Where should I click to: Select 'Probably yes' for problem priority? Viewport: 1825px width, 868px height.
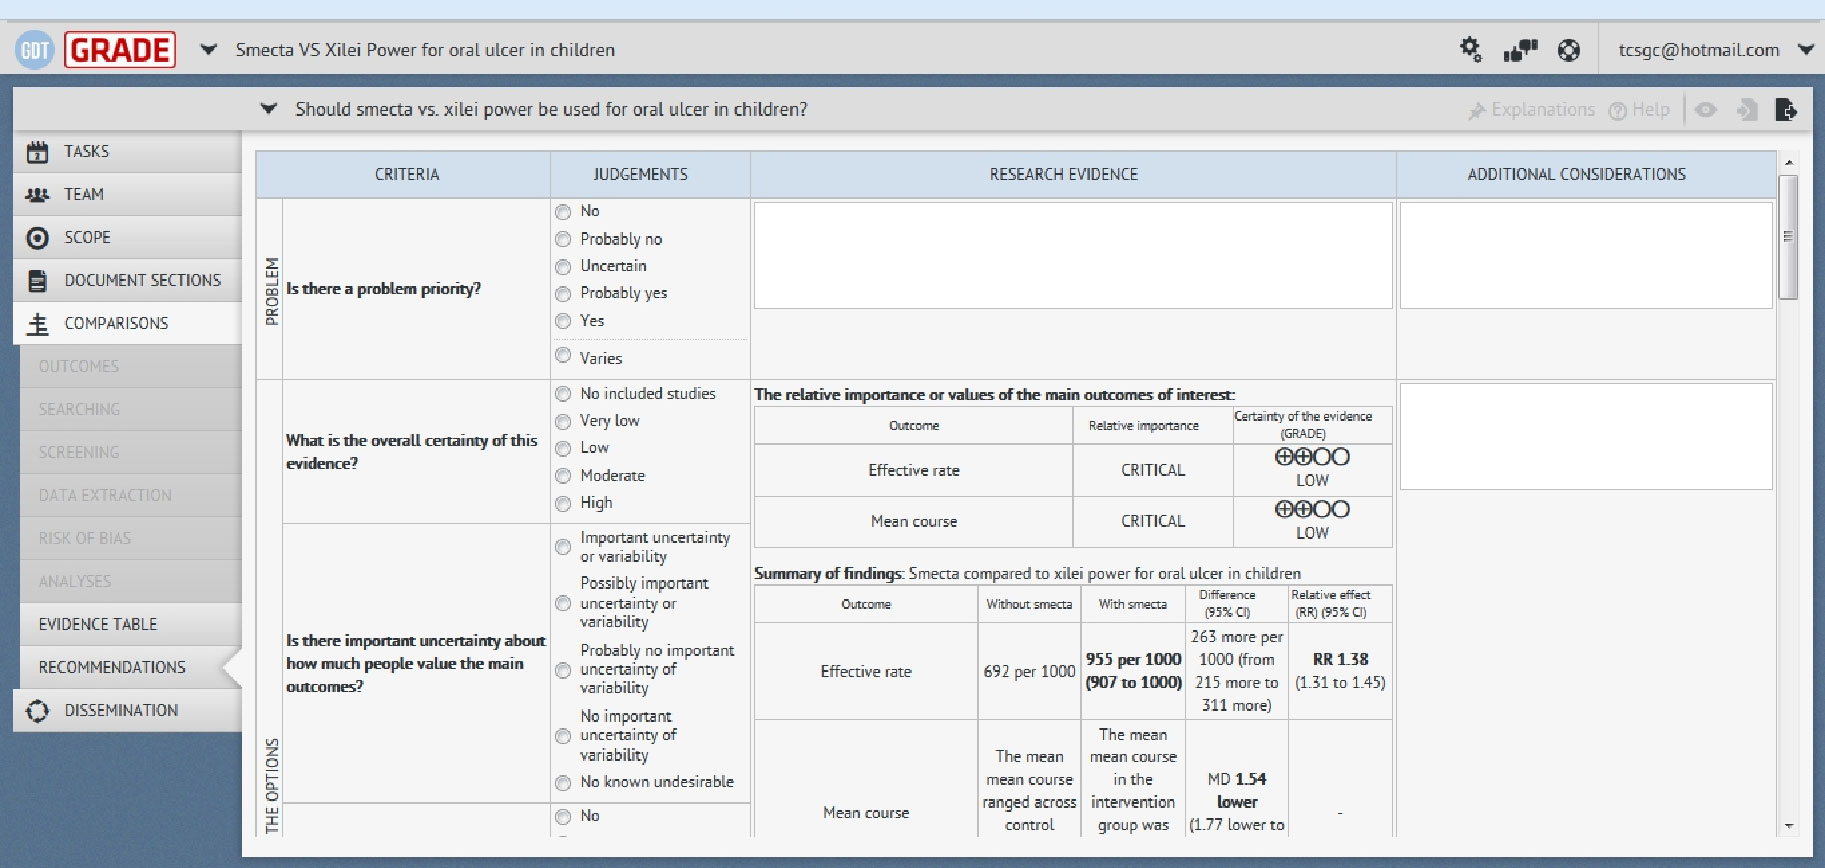563,294
